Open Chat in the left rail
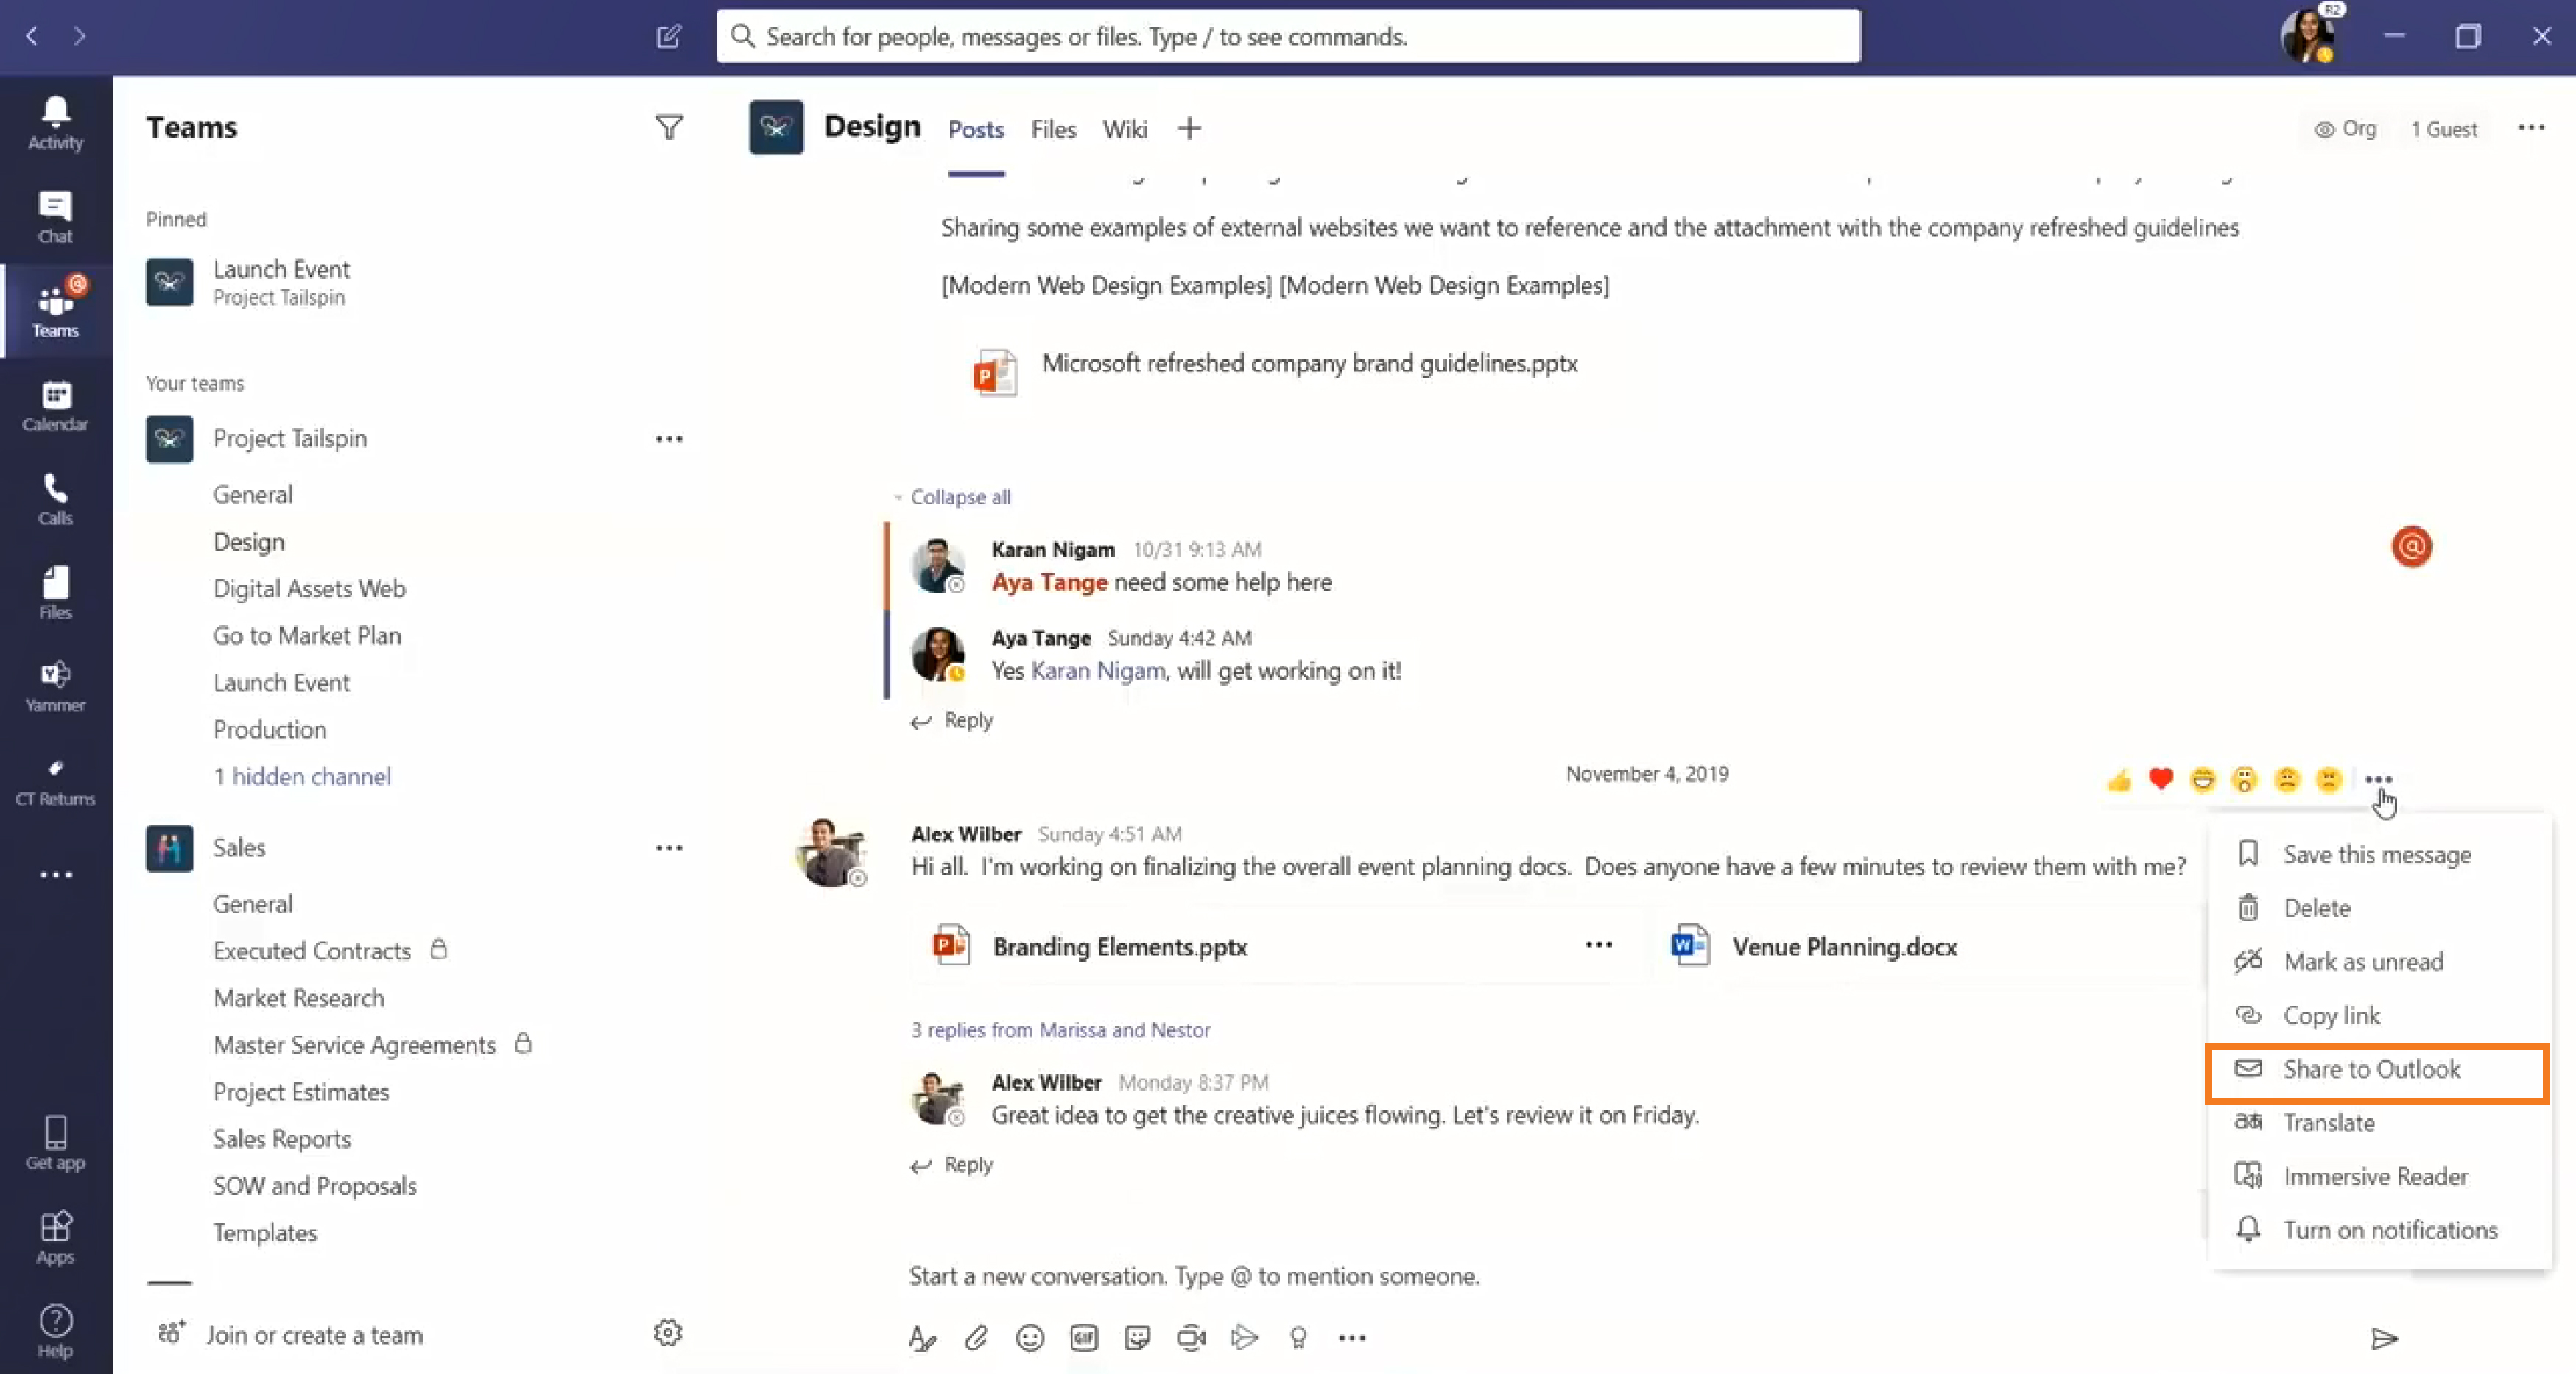The height and width of the screenshot is (1374, 2576). click(x=55, y=216)
